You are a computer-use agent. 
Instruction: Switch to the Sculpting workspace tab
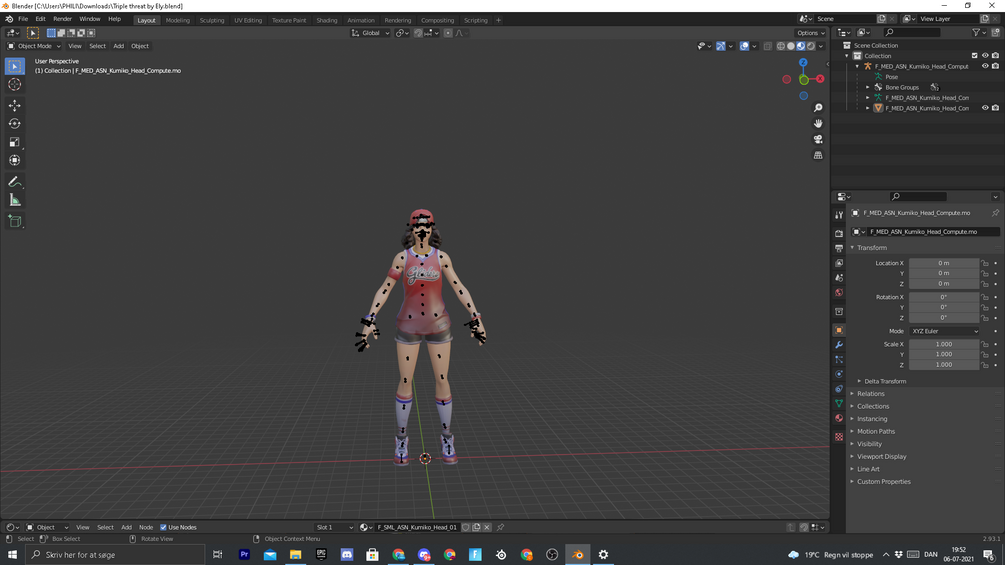tap(212, 20)
